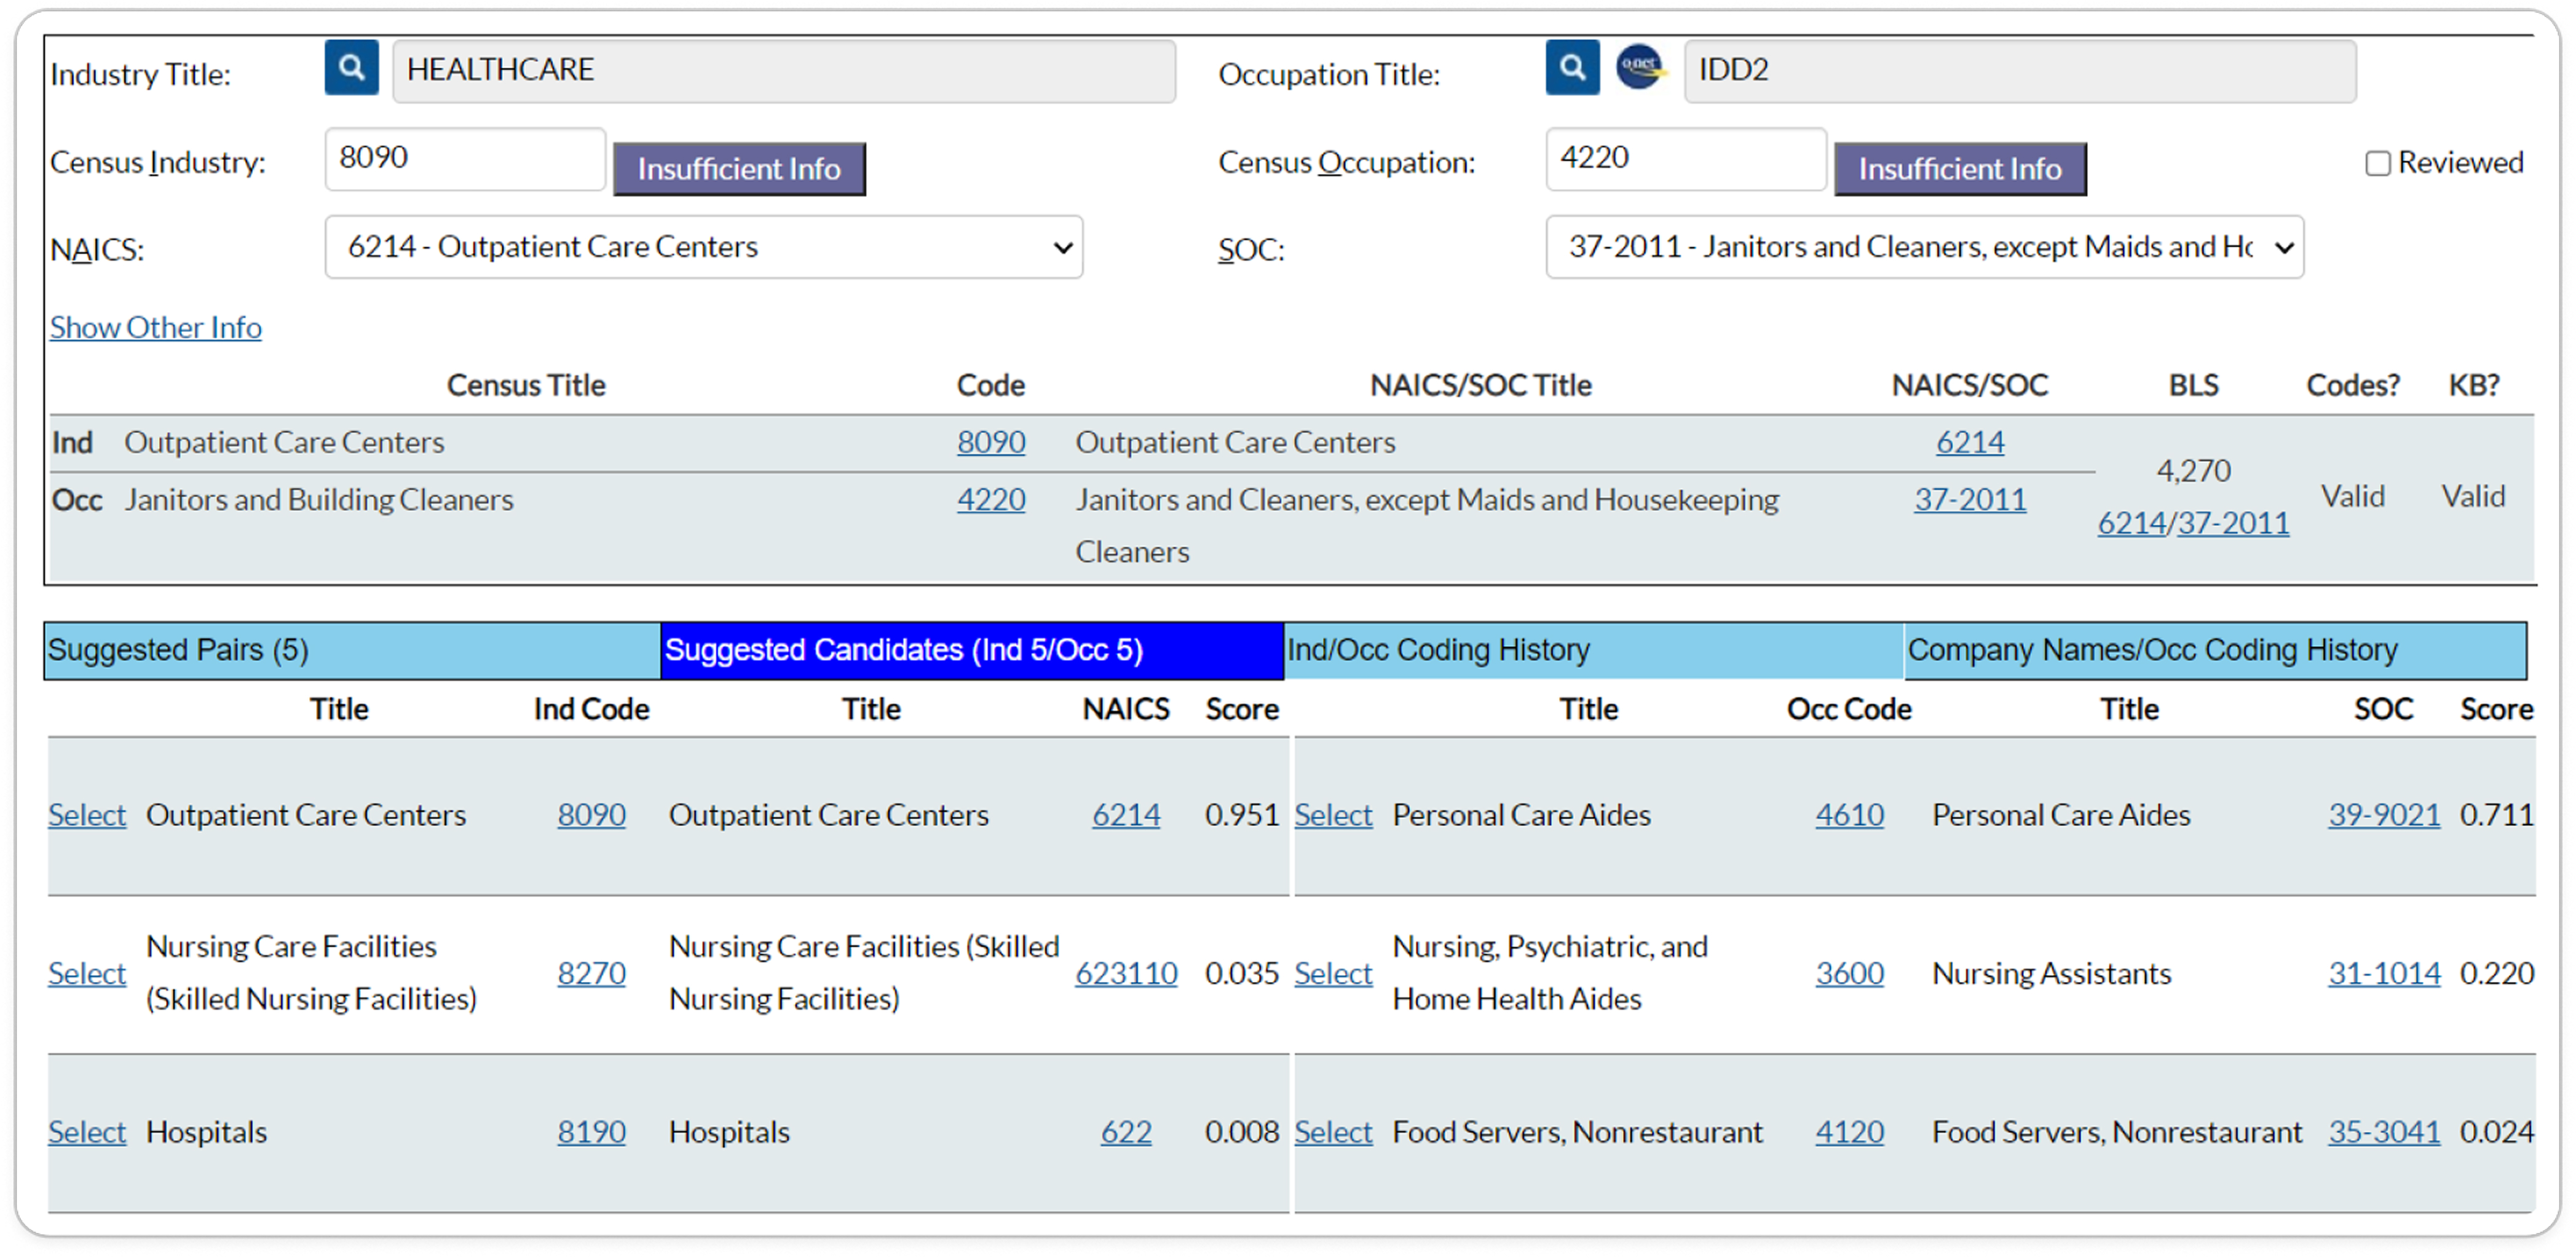Open Ind Code 8270 link
2576x1258 pixels.
point(591,973)
